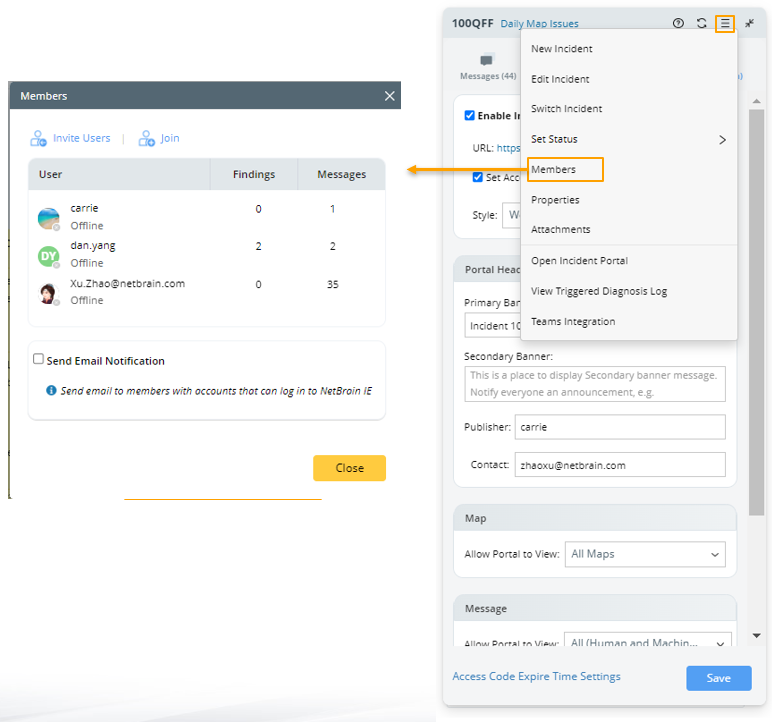Screen dimensions: 772x722
Task: Click the info icon beside email note
Action: [51, 391]
